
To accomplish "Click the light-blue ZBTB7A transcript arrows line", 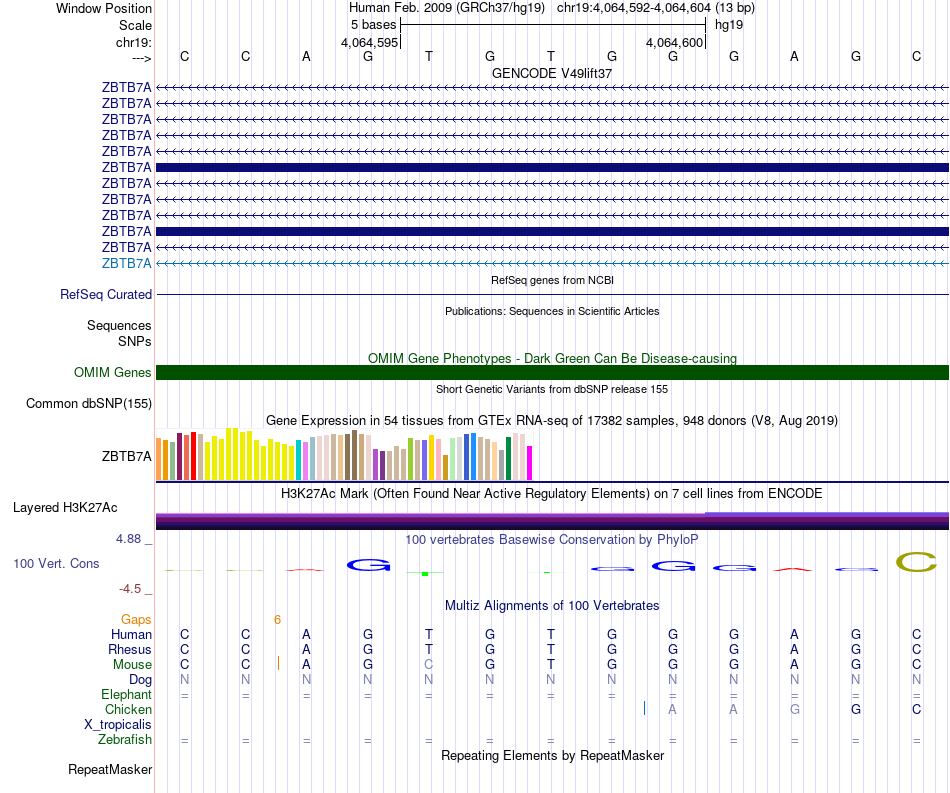I will pyautogui.click(x=553, y=264).
